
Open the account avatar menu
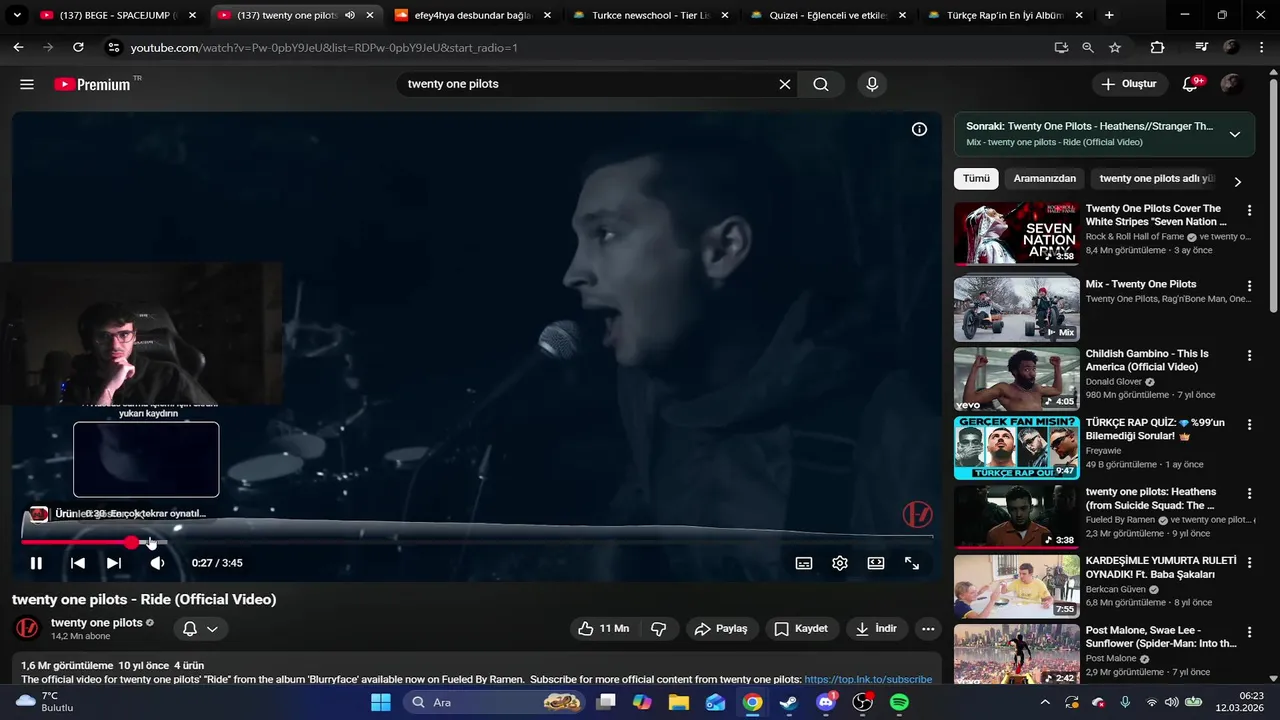1232,84
